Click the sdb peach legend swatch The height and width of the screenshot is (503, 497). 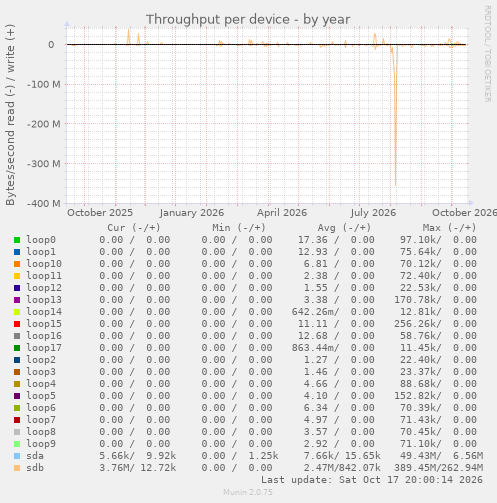pos(17,468)
